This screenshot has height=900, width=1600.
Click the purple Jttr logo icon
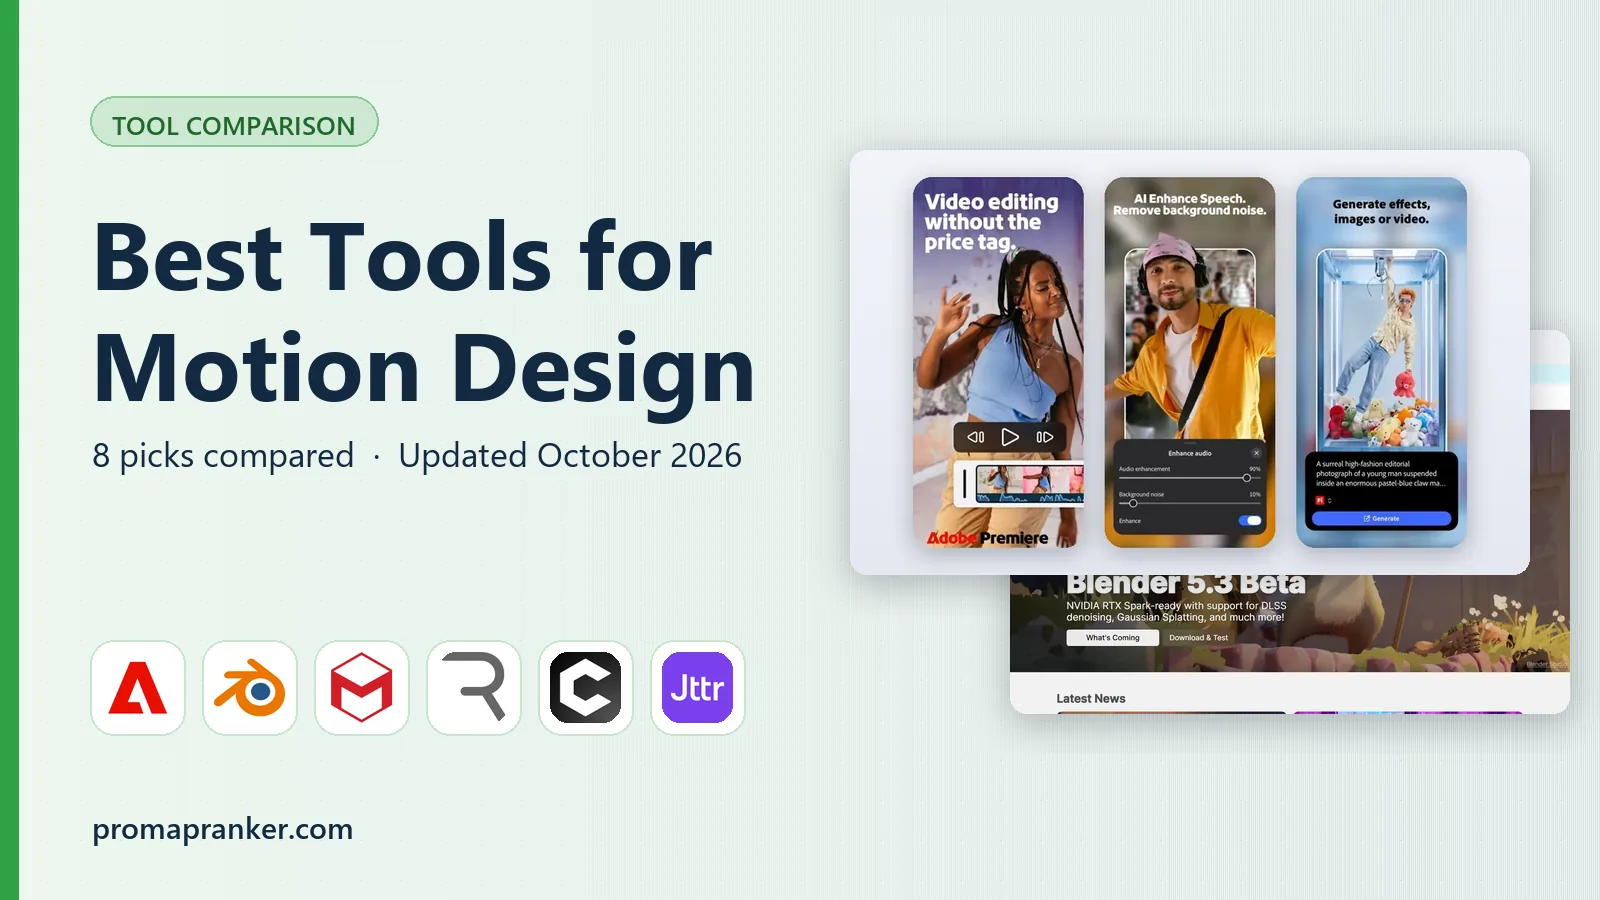(698, 688)
